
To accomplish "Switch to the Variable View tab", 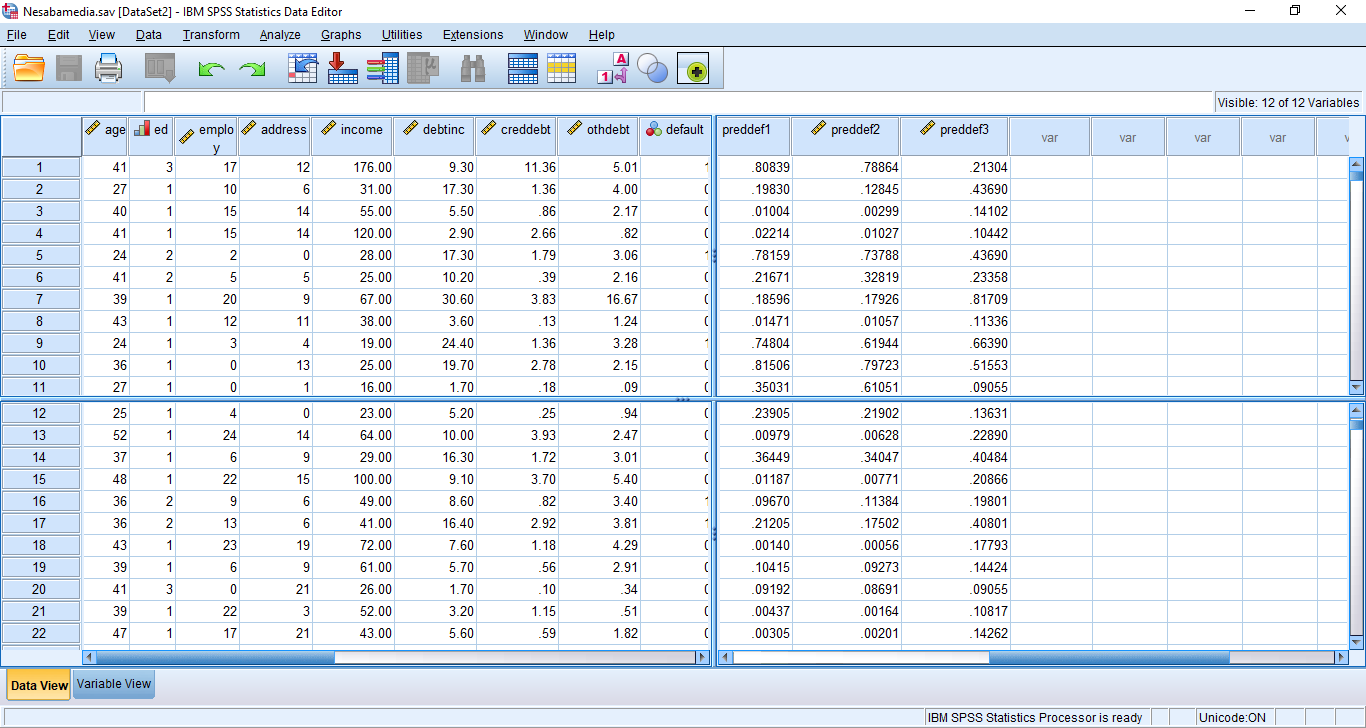I will (114, 684).
